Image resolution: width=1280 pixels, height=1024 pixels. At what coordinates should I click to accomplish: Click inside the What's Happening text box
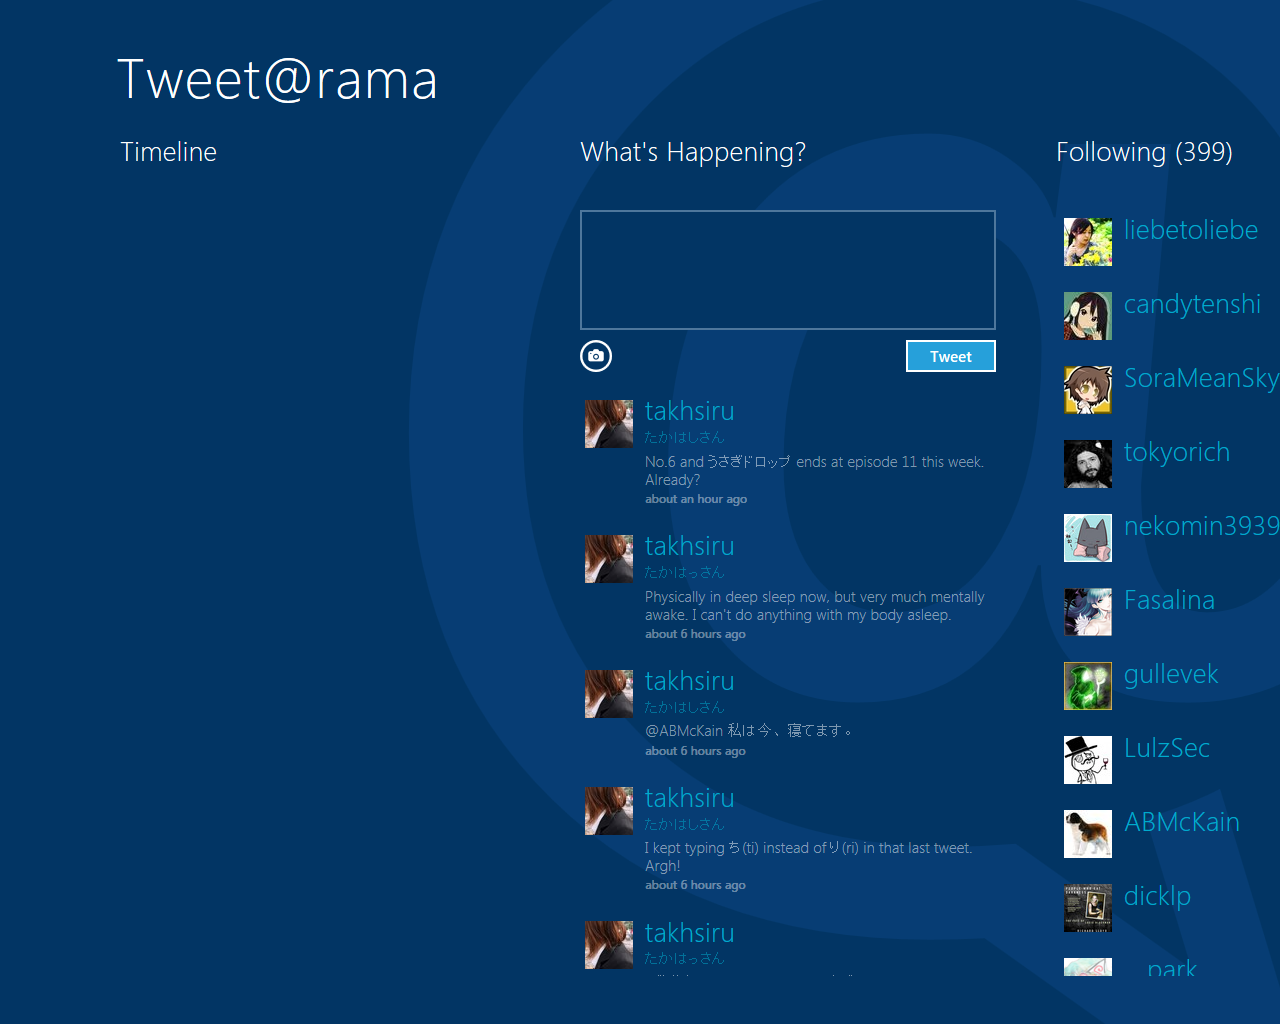coord(788,270)
